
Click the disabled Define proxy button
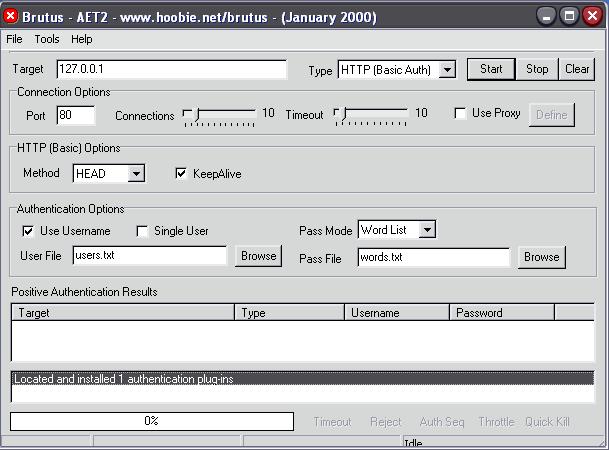click(x=552, y=115)
